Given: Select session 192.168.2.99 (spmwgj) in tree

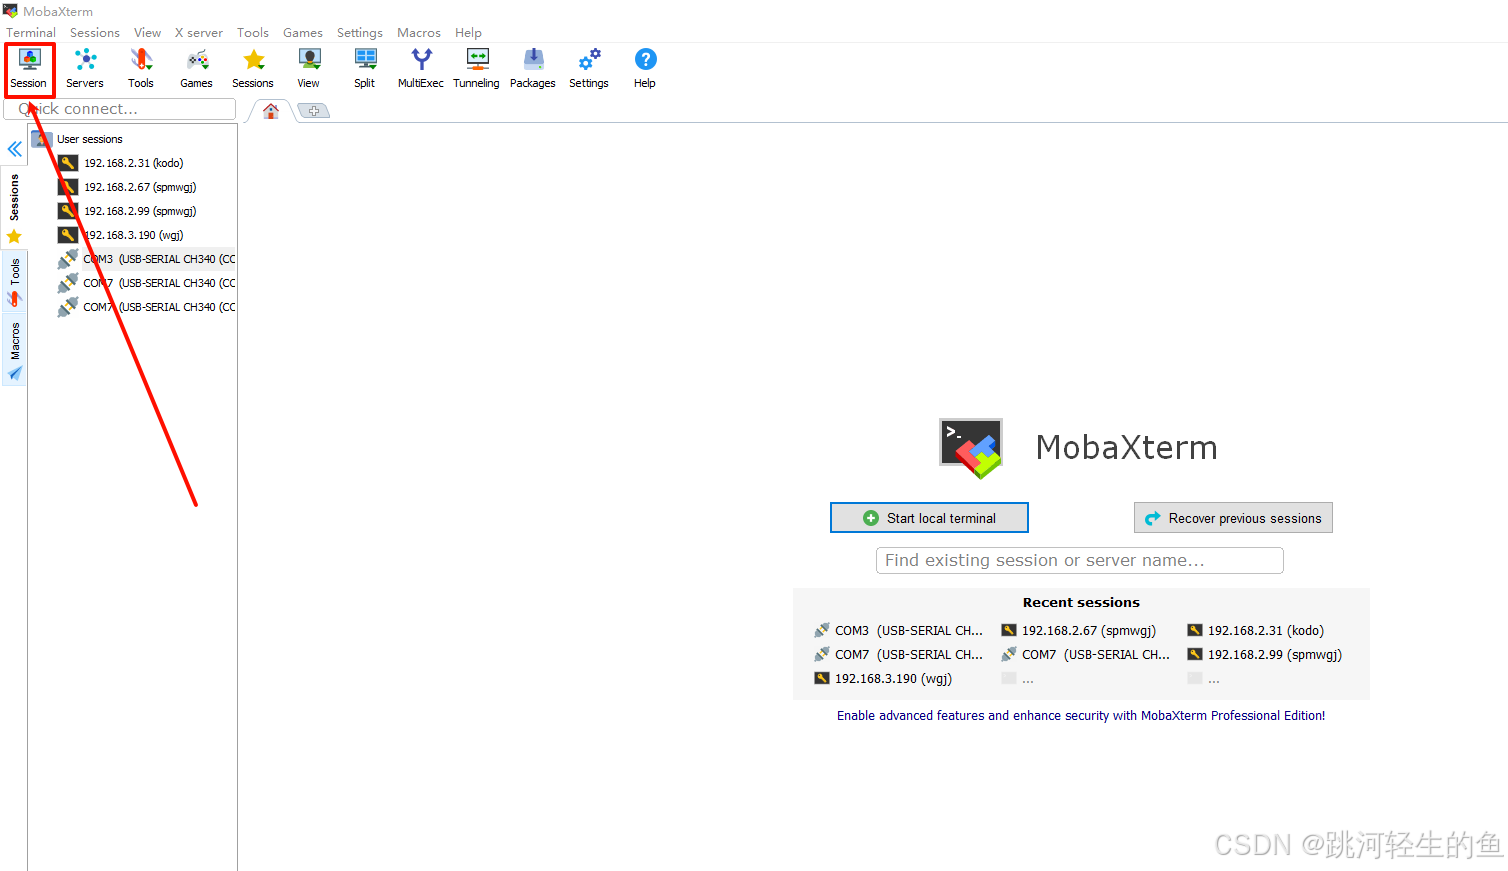Looking at the screenshot, I should tap(140, 211).
